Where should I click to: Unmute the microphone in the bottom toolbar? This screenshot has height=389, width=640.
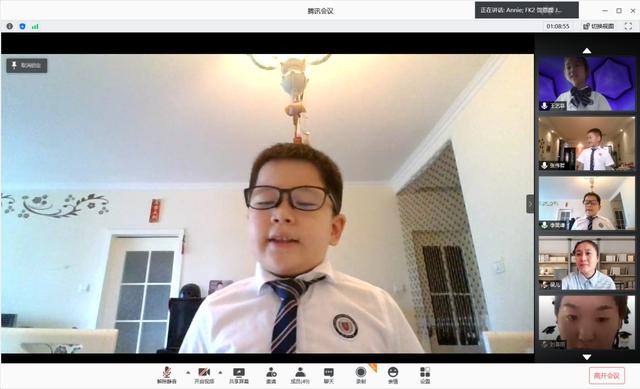167,375
